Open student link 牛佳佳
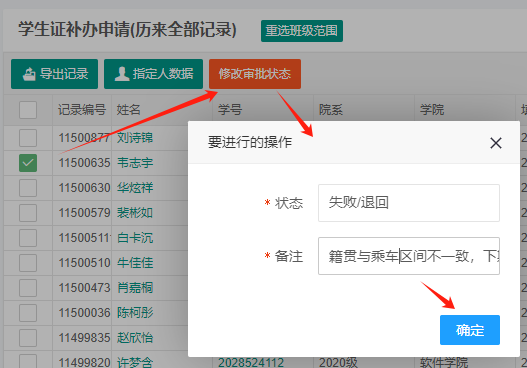Image resolution: width=527 pixels, height=368 pixels. tap(135, 262)
